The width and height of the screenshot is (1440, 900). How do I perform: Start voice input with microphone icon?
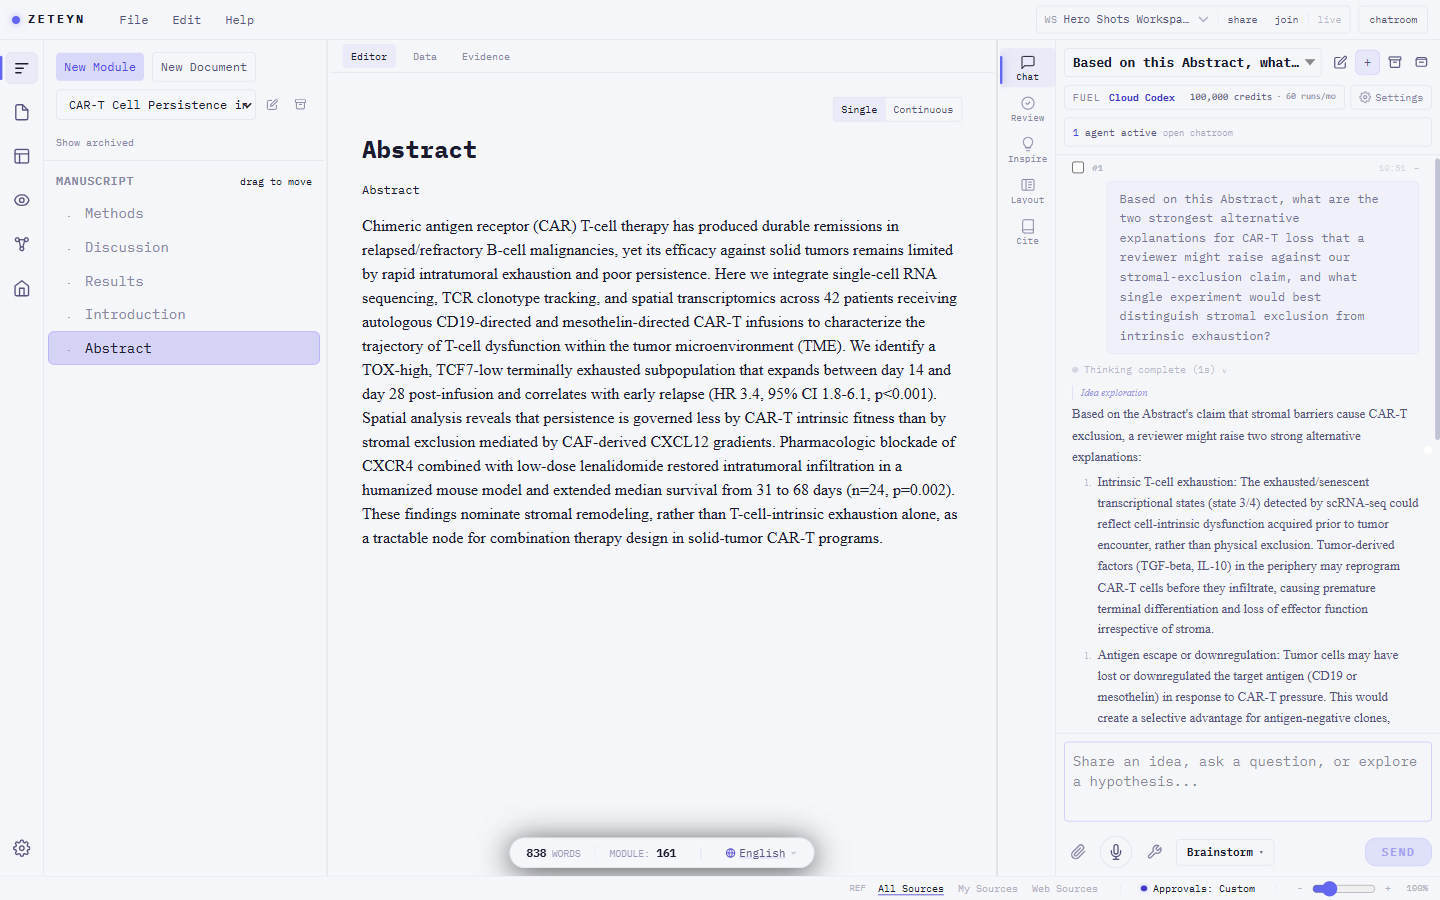tap(1116, 852)
